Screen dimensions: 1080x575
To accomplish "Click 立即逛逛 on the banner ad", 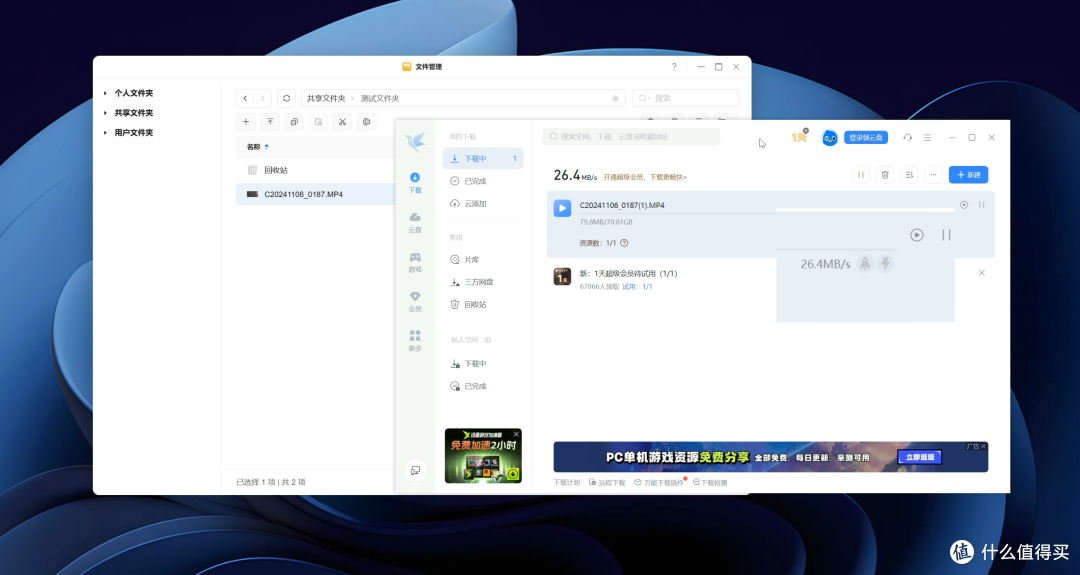I will (920, 457).
